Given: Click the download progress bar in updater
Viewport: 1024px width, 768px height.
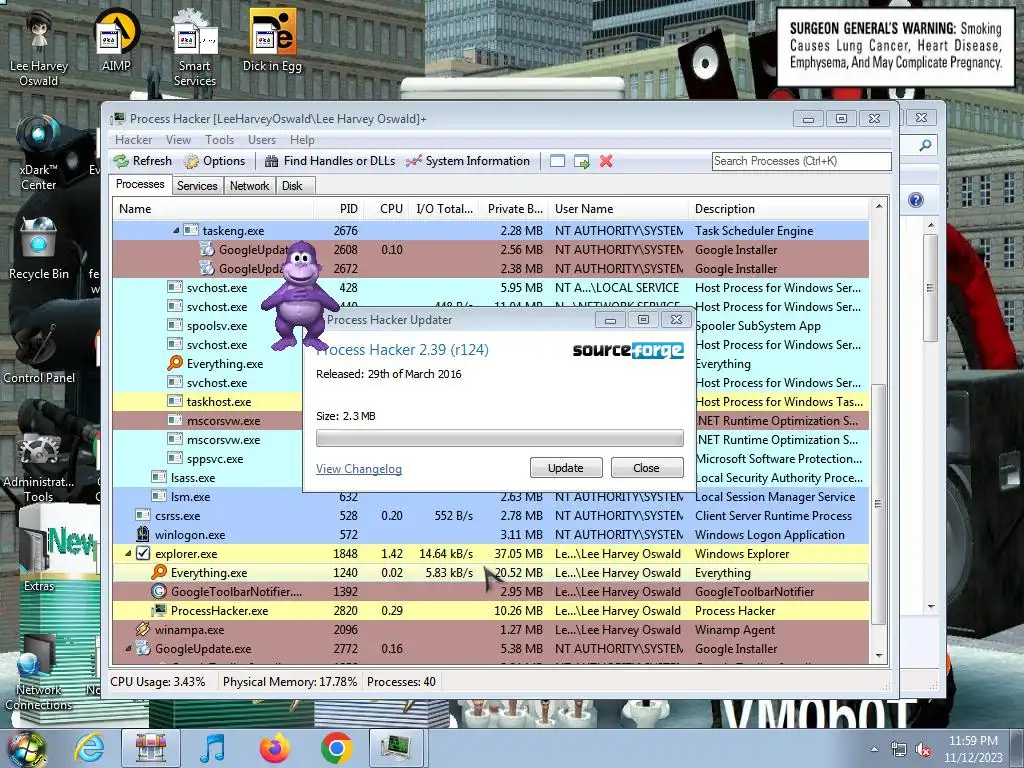Looking at the screenshot, I should tap(500, 438).
